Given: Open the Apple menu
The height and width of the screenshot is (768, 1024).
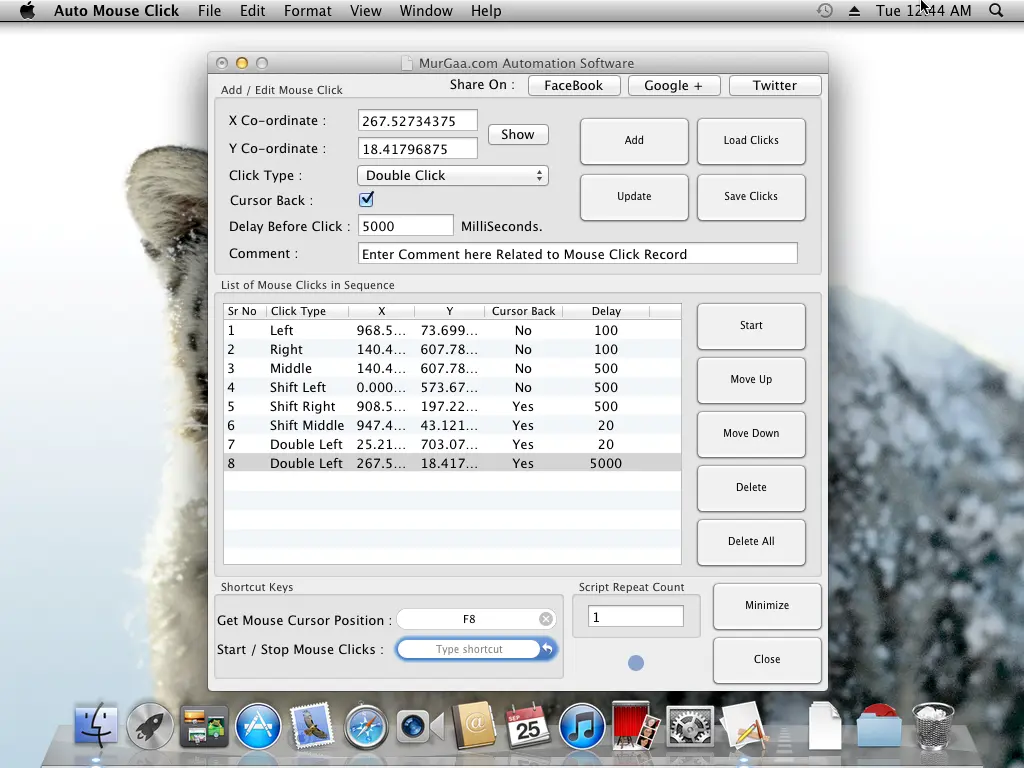Looking at the screenshot, I should (27, 11).
